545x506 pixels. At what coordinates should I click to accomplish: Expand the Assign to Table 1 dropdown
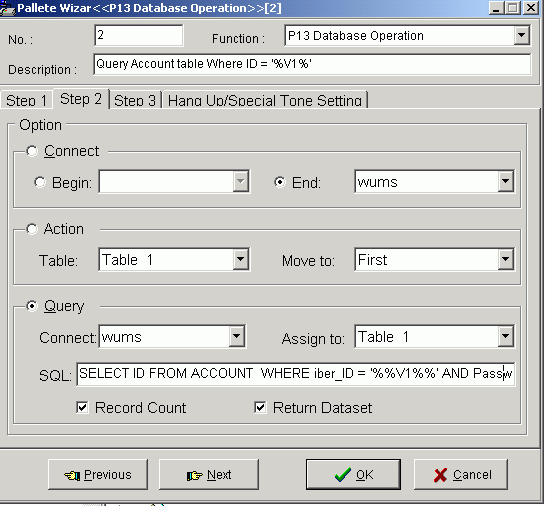506,336
